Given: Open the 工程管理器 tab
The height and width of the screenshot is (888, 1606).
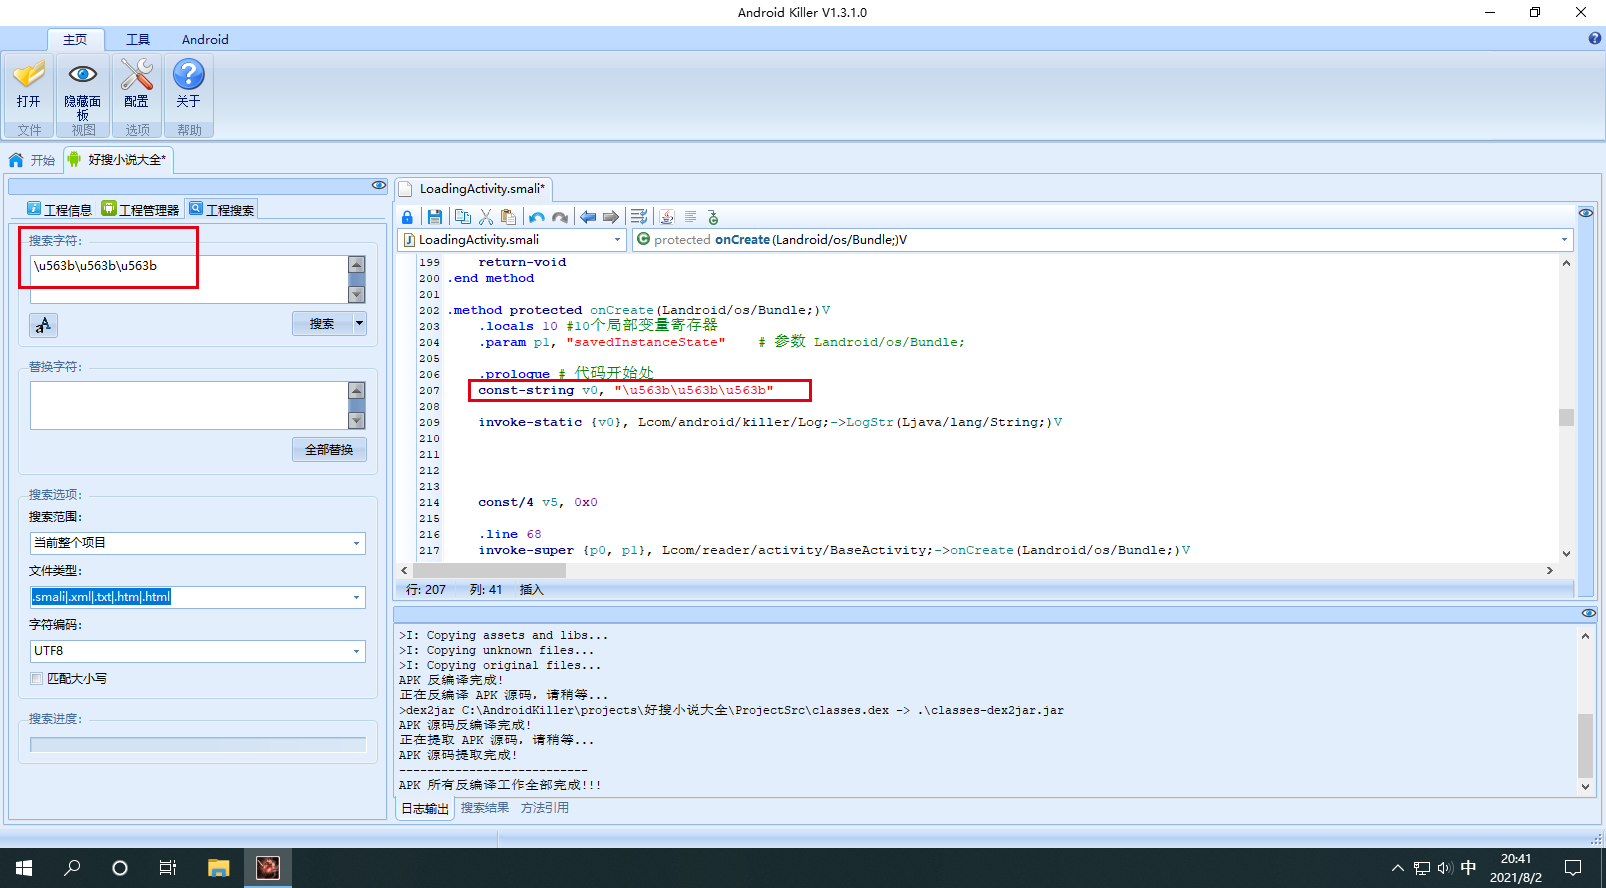Looking at the screenshot, I should point(141,209).
